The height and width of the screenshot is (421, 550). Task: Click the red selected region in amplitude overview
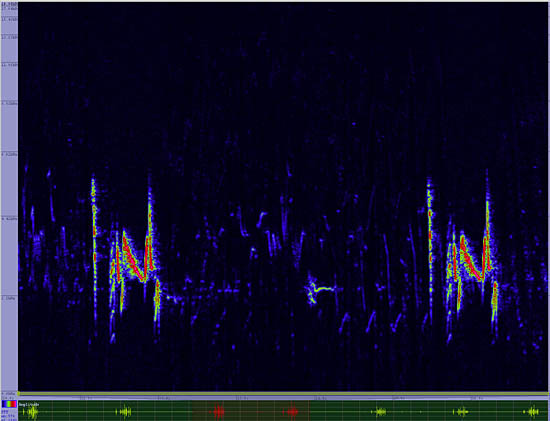(251, 411)
